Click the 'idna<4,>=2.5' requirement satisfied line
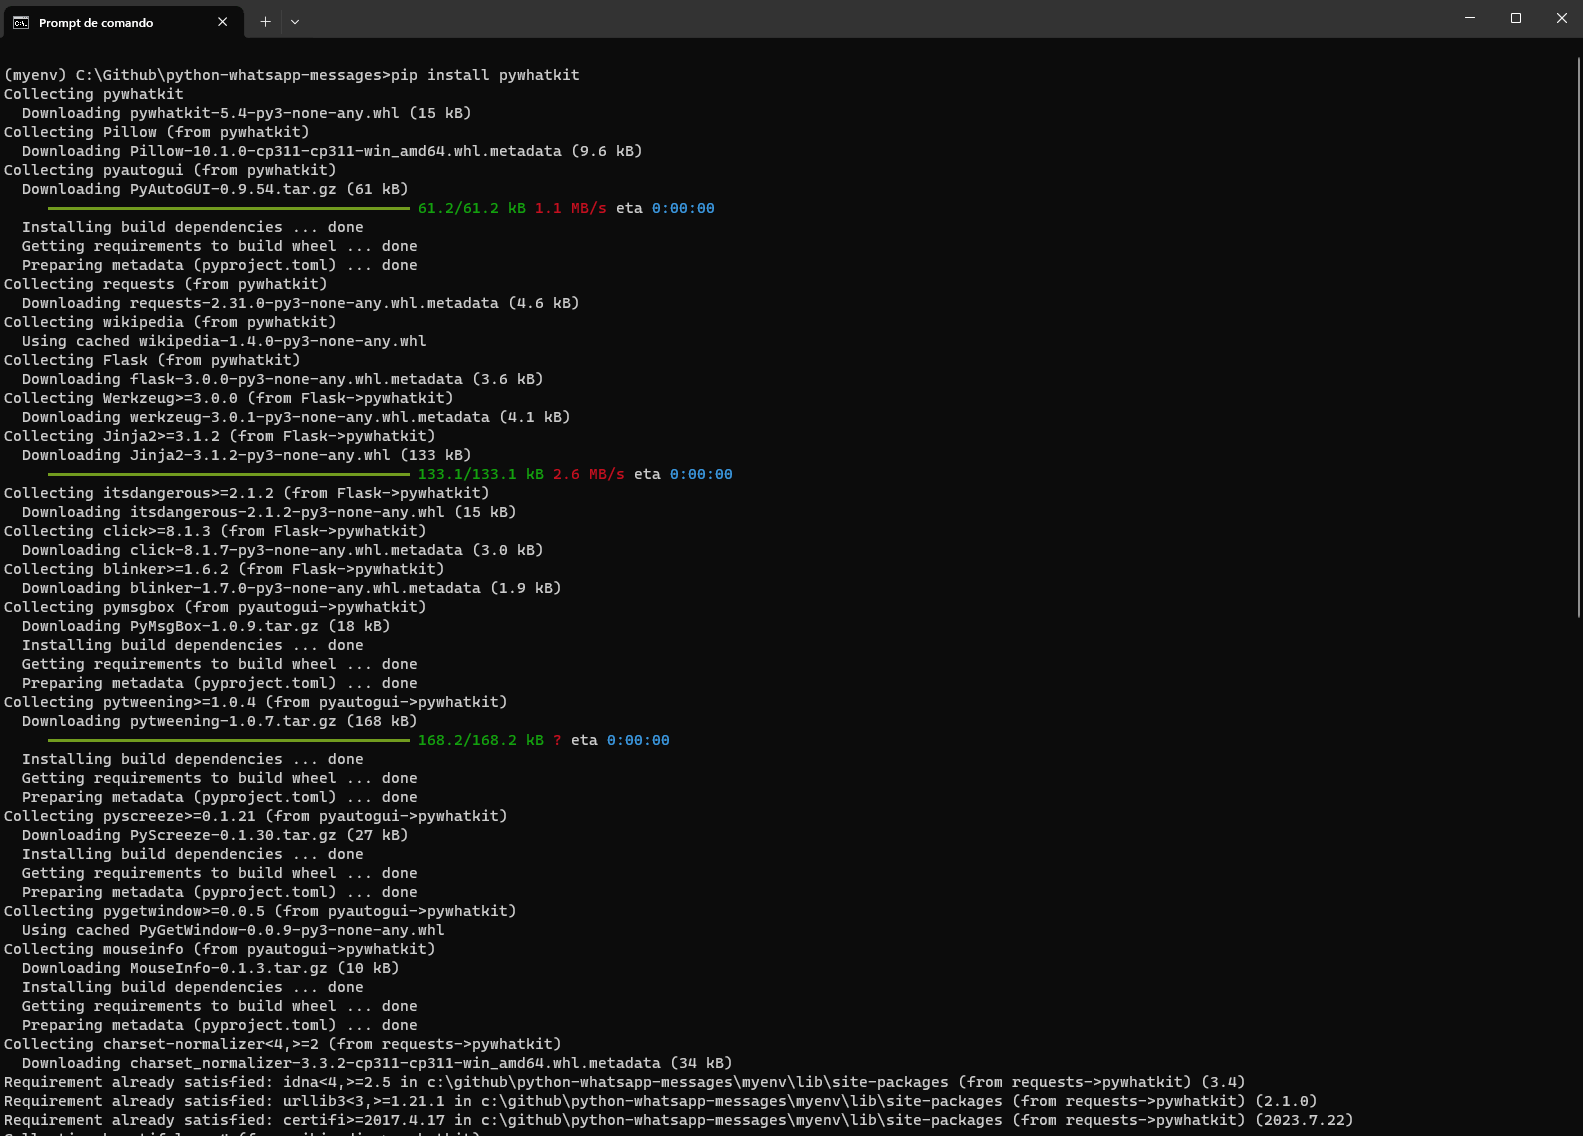The image size is (1583, 1136). point(624,1082)
